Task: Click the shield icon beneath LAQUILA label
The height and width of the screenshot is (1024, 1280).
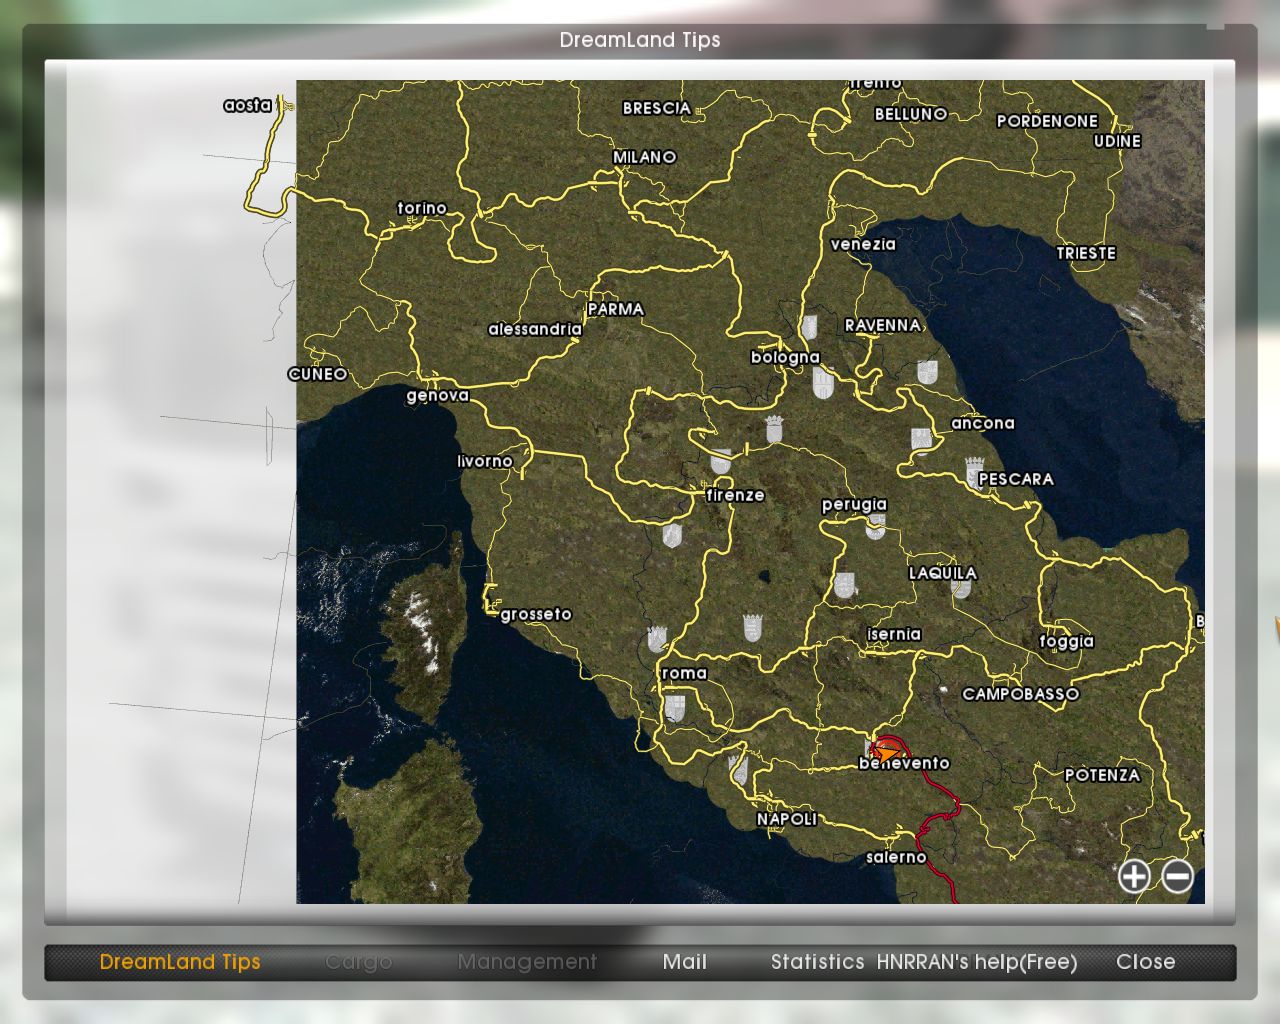Action: (961, 588)
